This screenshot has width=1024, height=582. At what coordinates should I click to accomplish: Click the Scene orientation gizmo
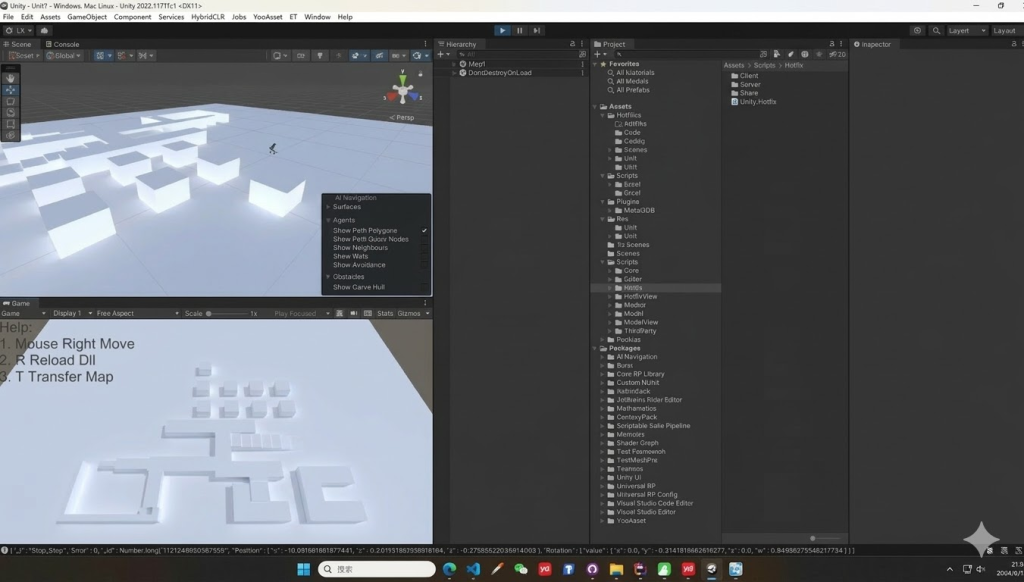[x=403, y=90]
